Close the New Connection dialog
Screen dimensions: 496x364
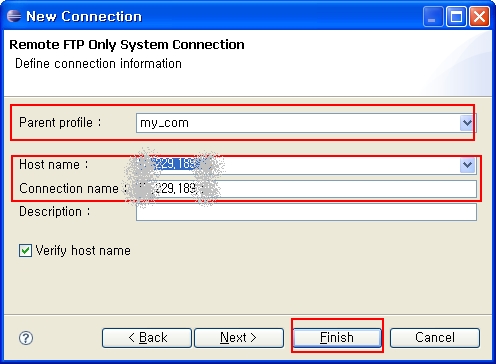479,16
